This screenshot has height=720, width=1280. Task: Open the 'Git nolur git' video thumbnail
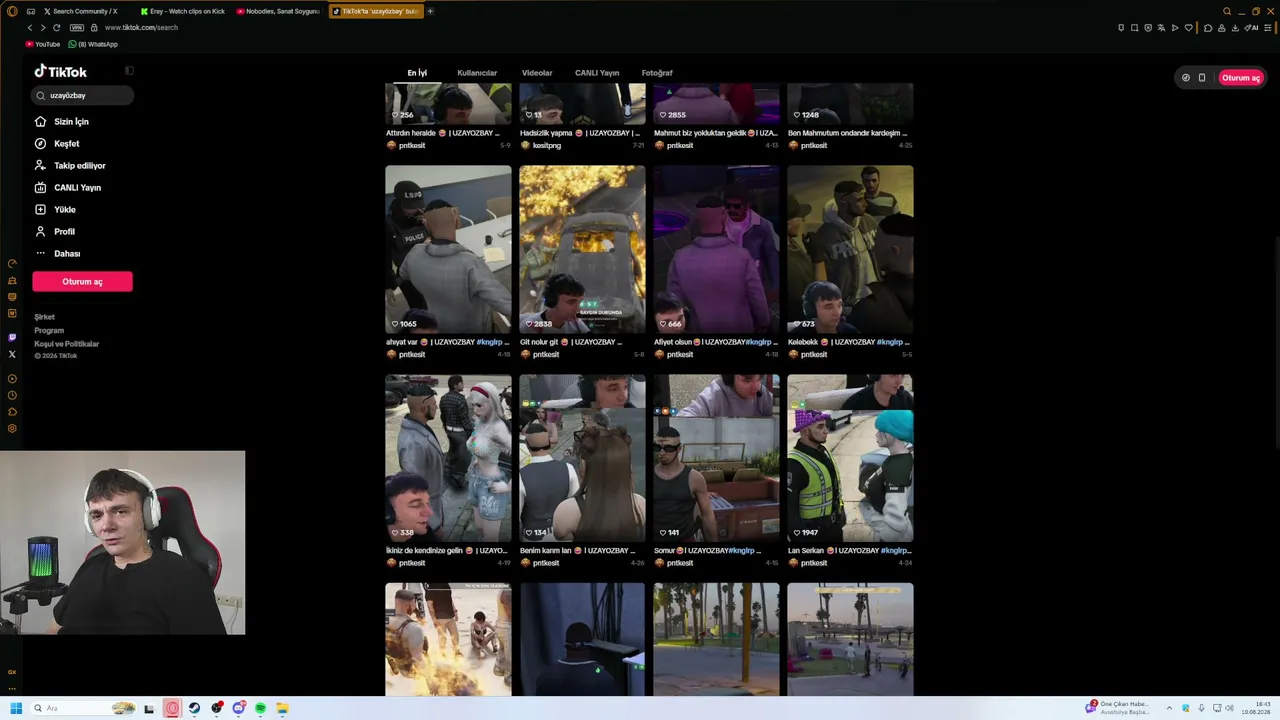click(x=582, y=249)
